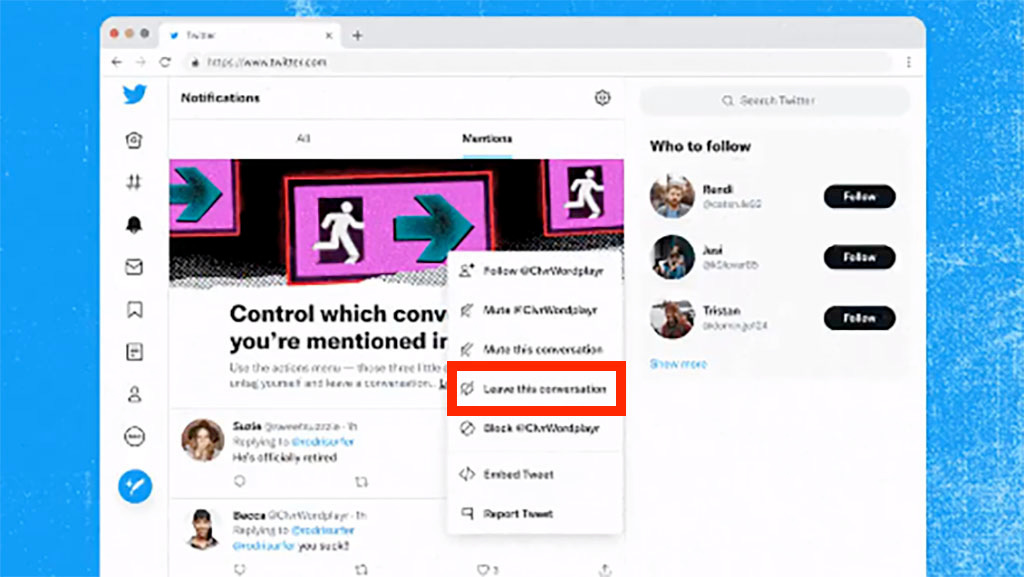Open the Home icon in sidebar
The width and height of the screenshot is (1024, 577).
tap(134, 140)
